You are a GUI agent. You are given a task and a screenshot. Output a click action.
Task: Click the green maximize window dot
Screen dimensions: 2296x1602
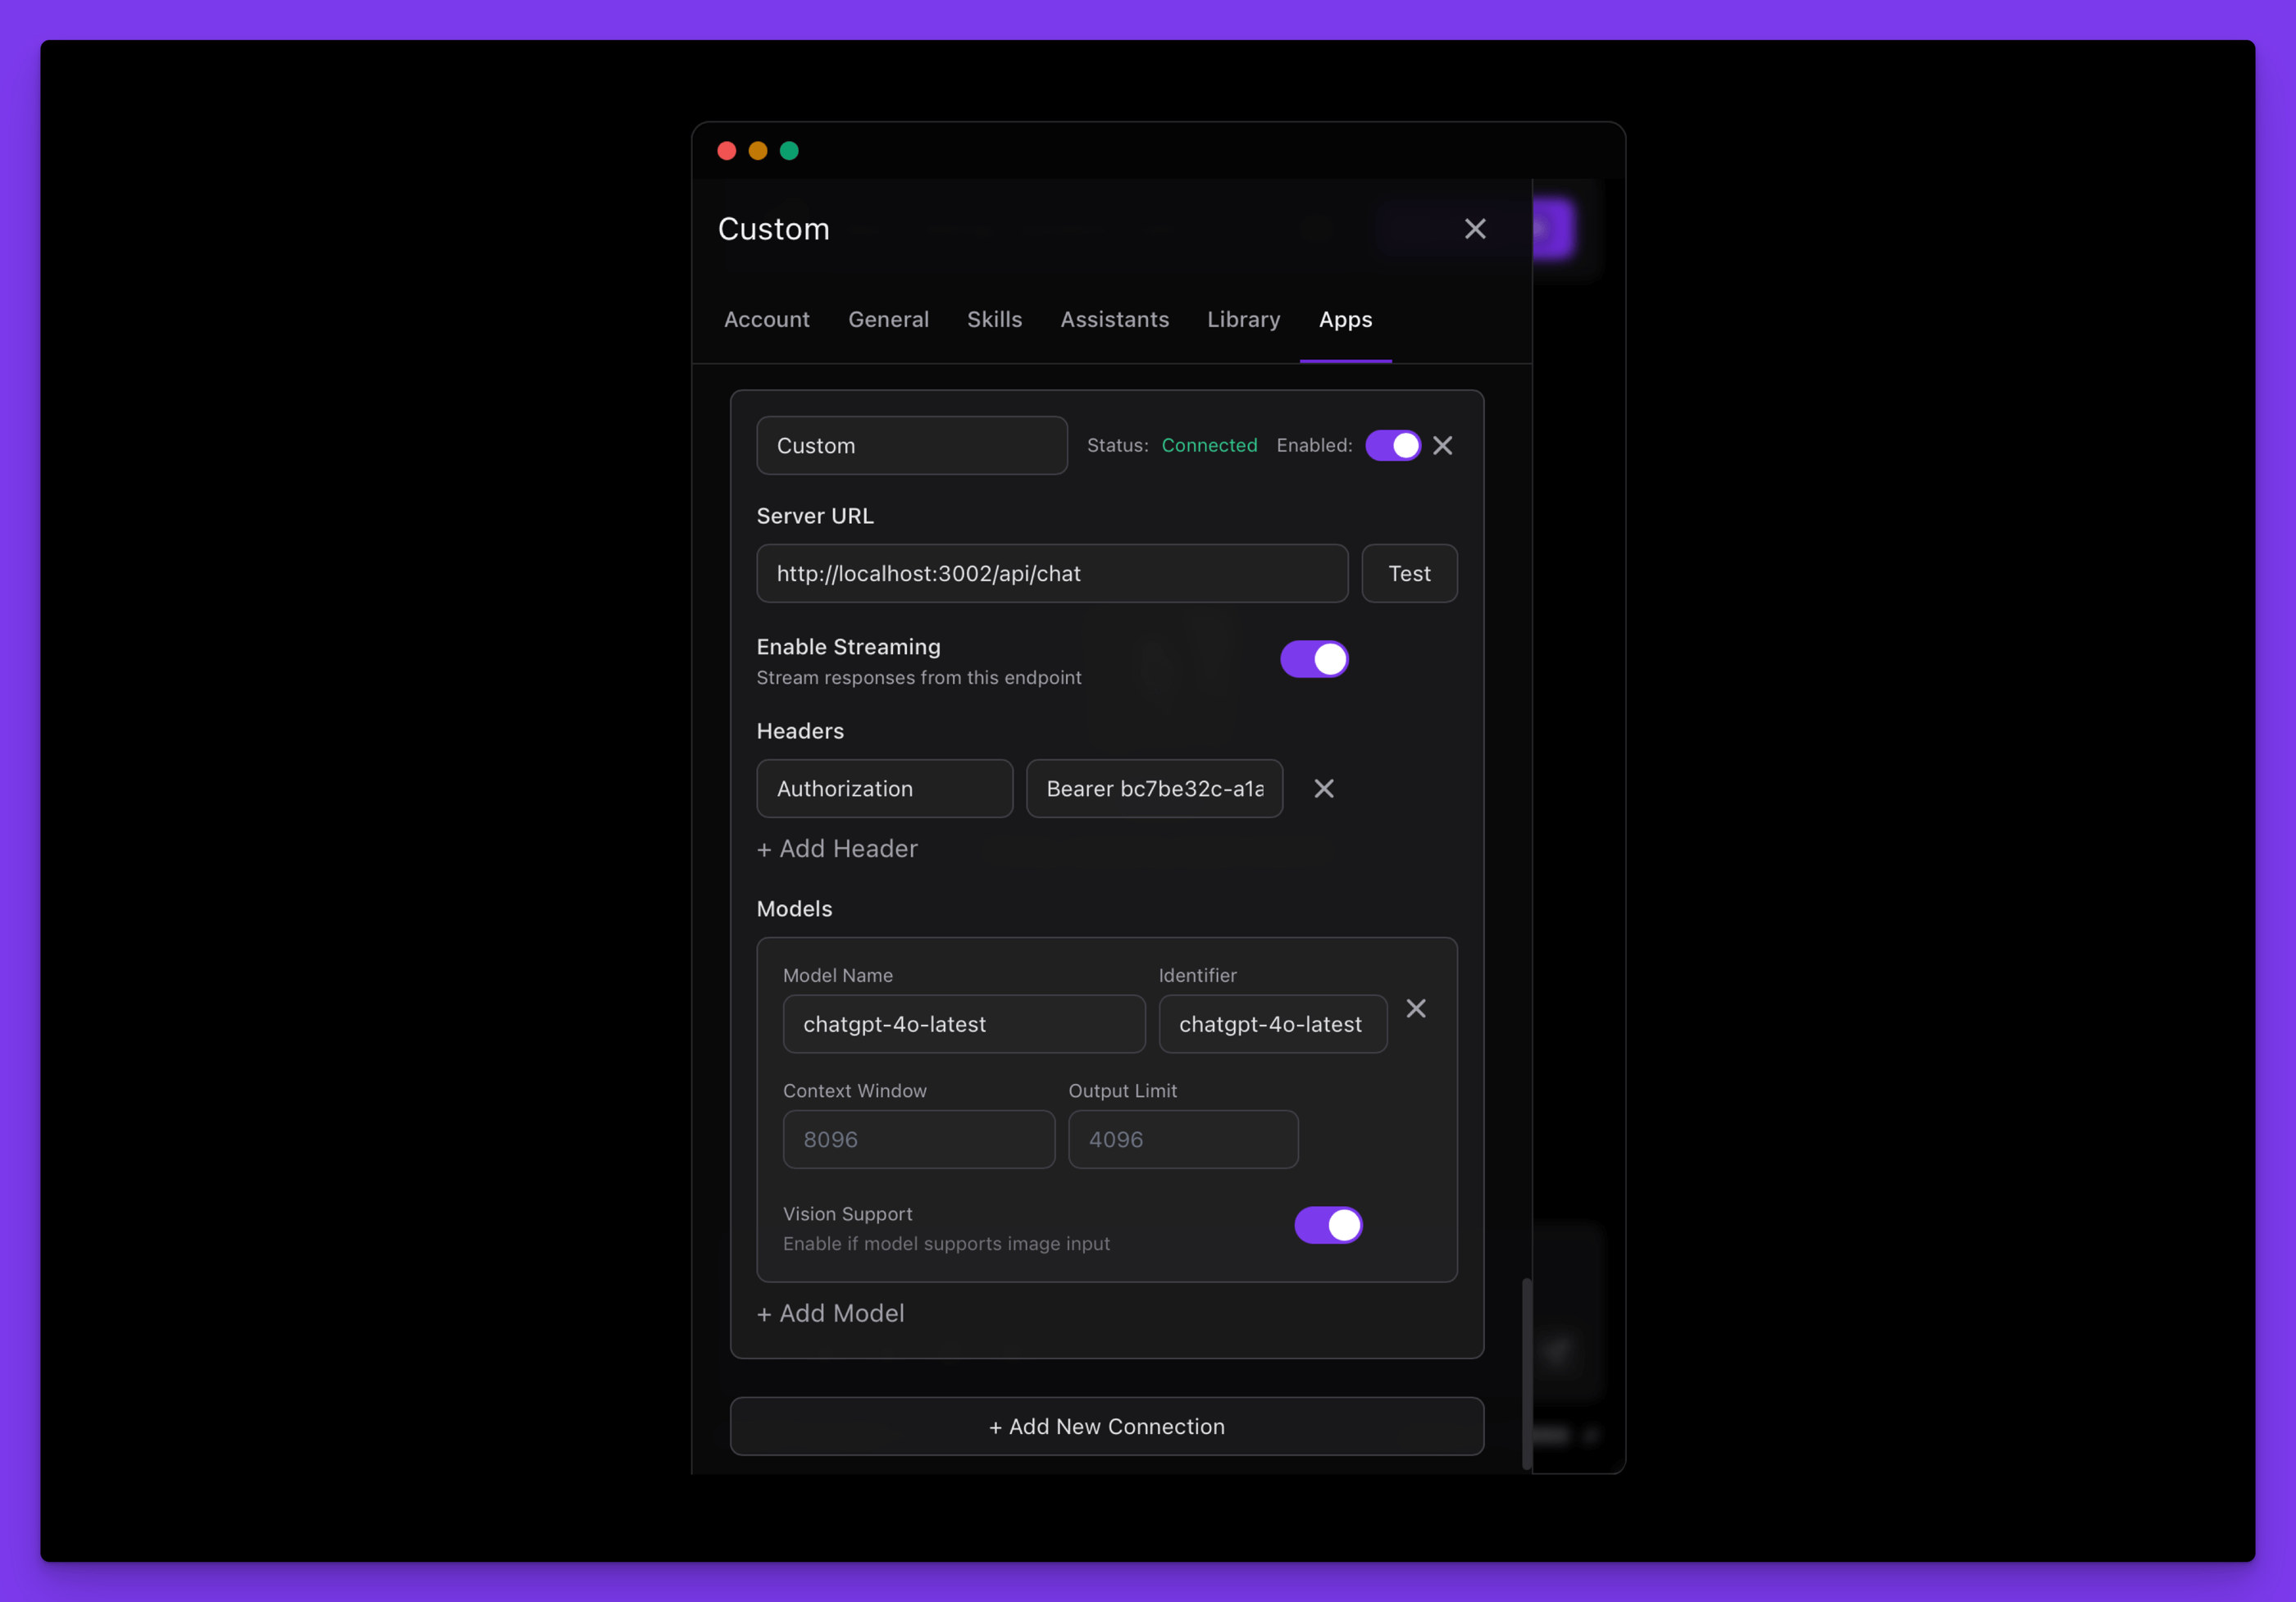(x=789, y=151)
